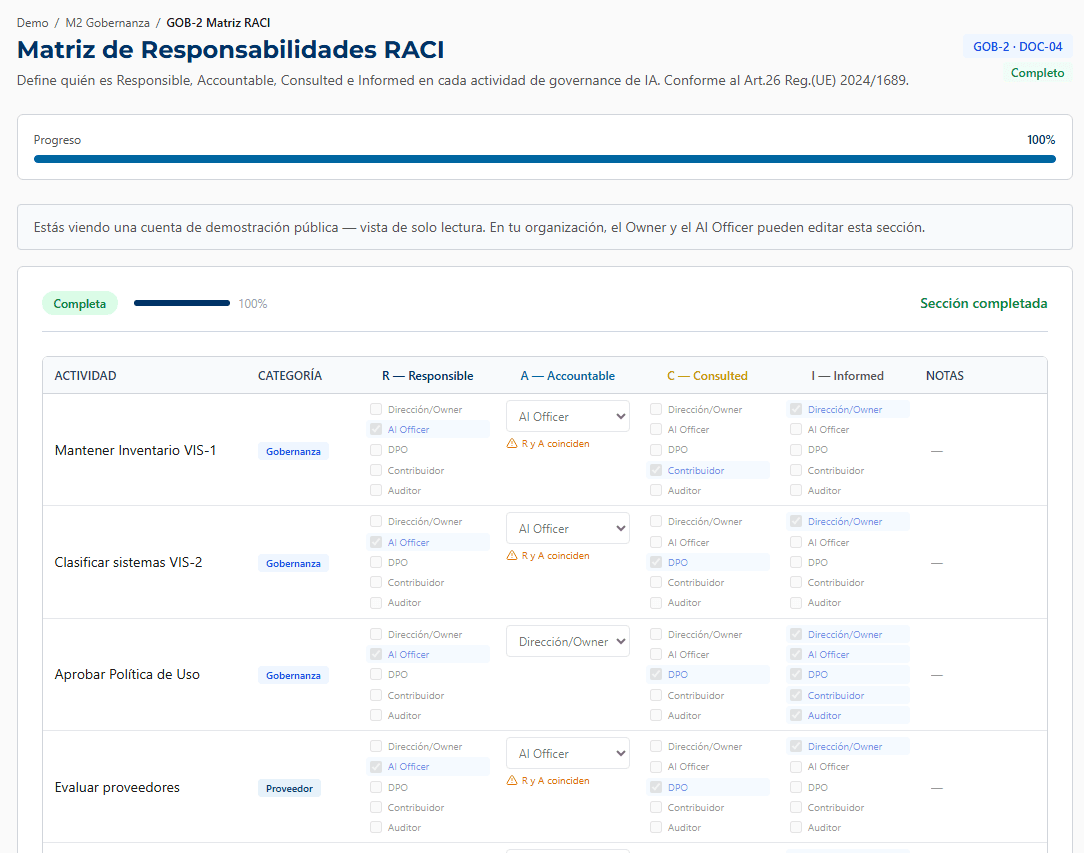Image resolution: width=1084 pixels, height=853 pixels.
Task: Toggle Informed Dirección/Owner for Mantener Inventario
Action: (x=796, y=409)
